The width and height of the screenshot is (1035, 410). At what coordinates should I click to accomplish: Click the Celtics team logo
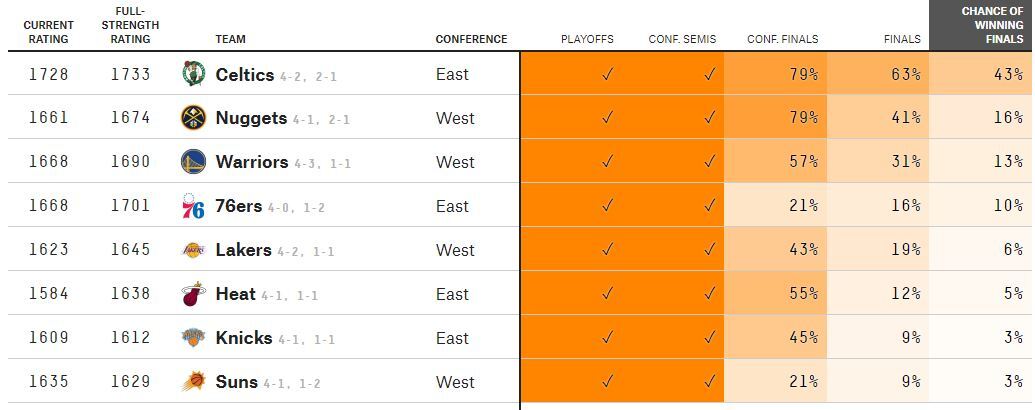[193, 74]
